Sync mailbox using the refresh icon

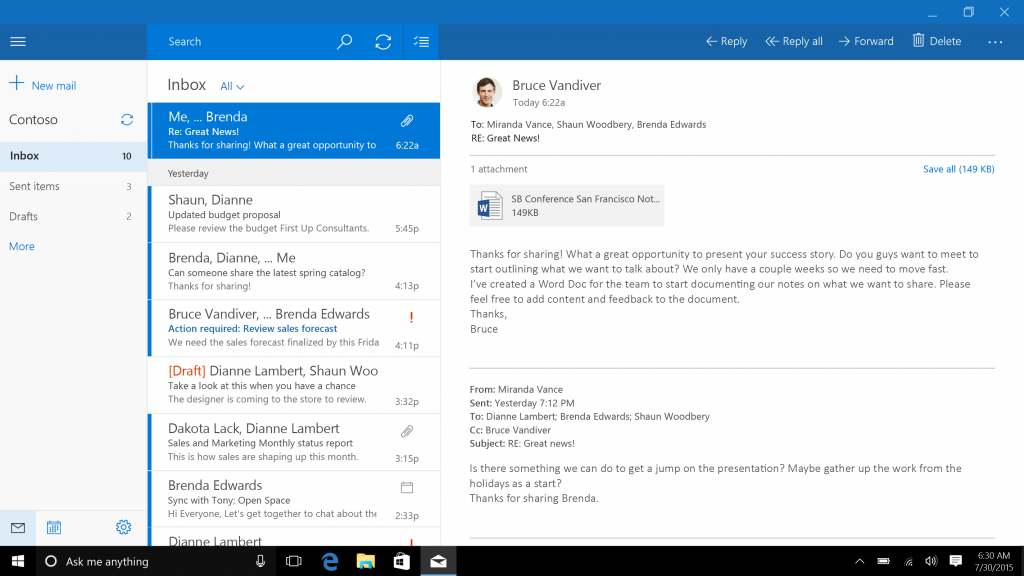[383, 42]
